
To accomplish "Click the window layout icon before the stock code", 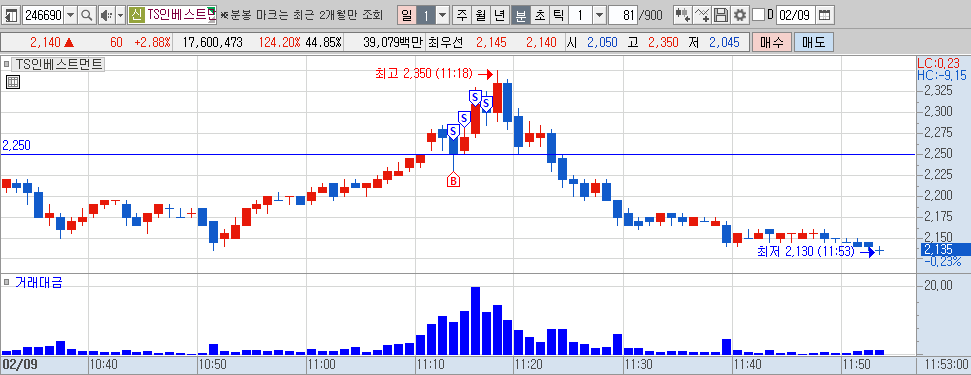I will pyautogui.click(x=11, y=14).
